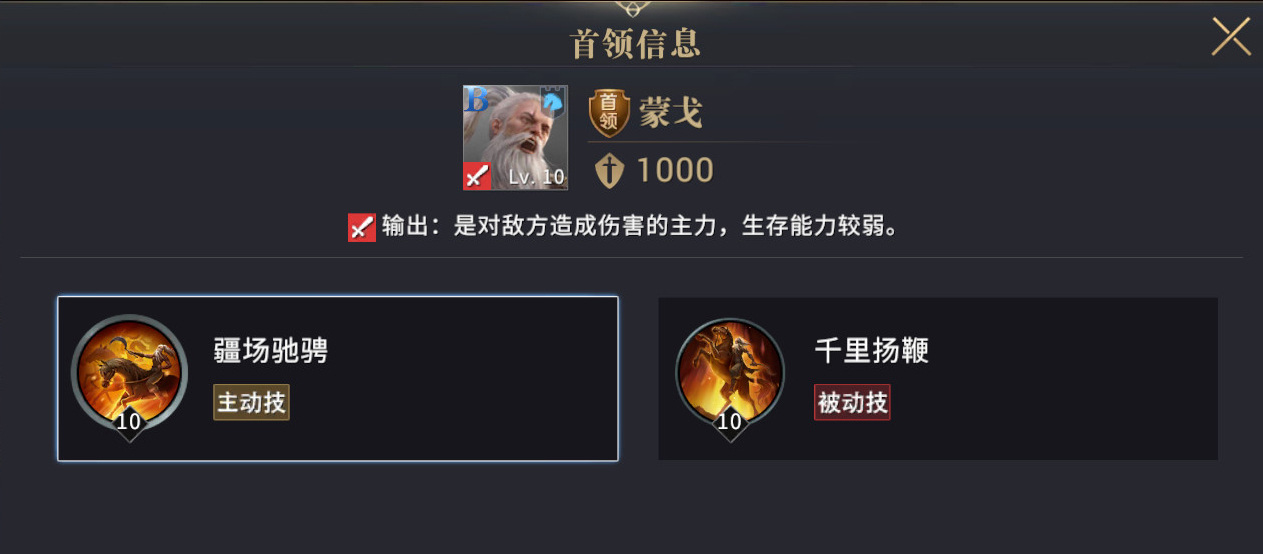The height and width of the screenshot is (554, 1263).
Task: Click the power value 1000
Action: pos(675,171)
